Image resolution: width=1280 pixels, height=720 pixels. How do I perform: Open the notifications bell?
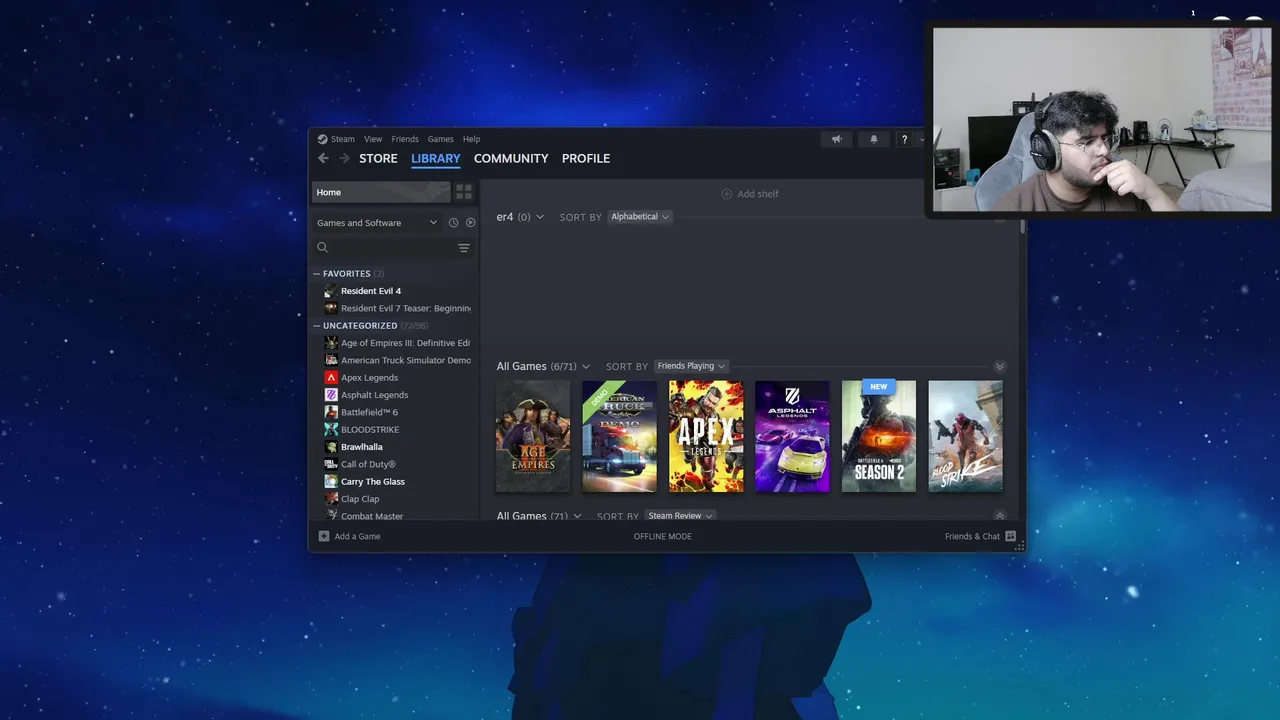873,139
